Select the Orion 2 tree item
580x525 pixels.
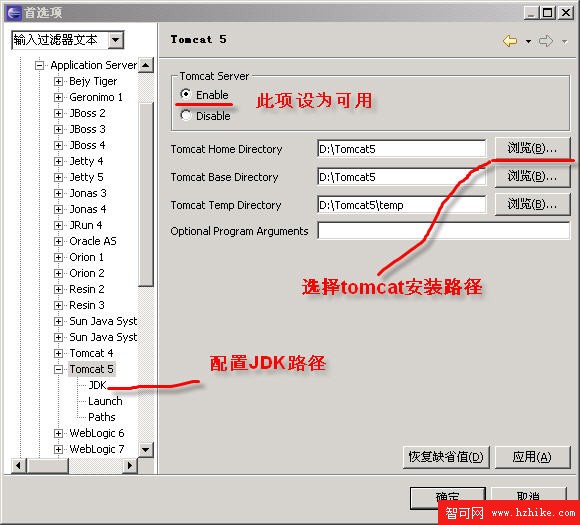click(87, 273)
